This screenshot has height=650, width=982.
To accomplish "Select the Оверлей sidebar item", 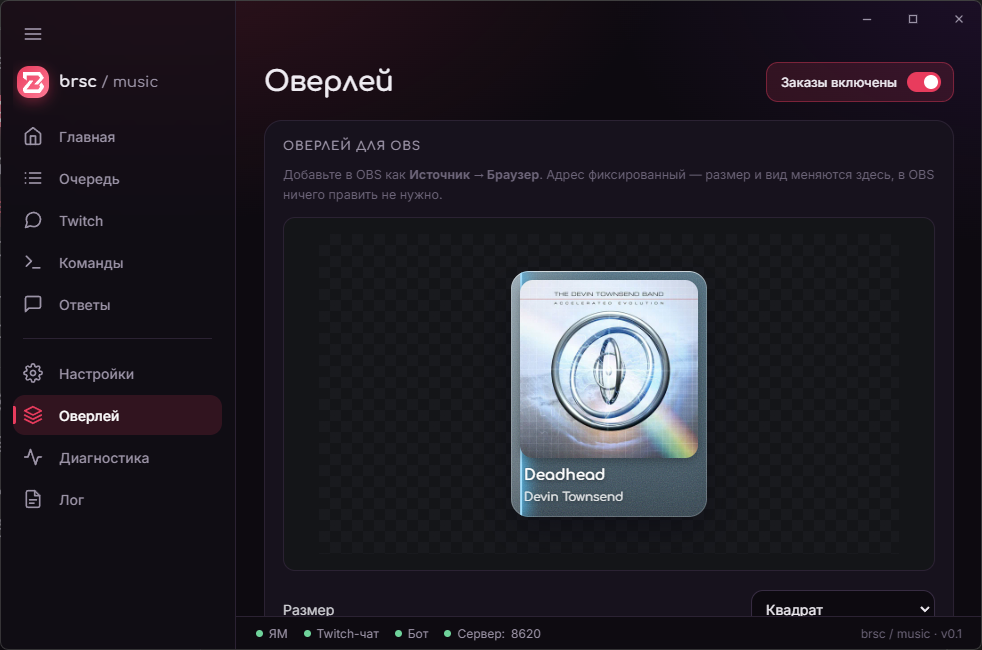I will (x=118, y=415).
